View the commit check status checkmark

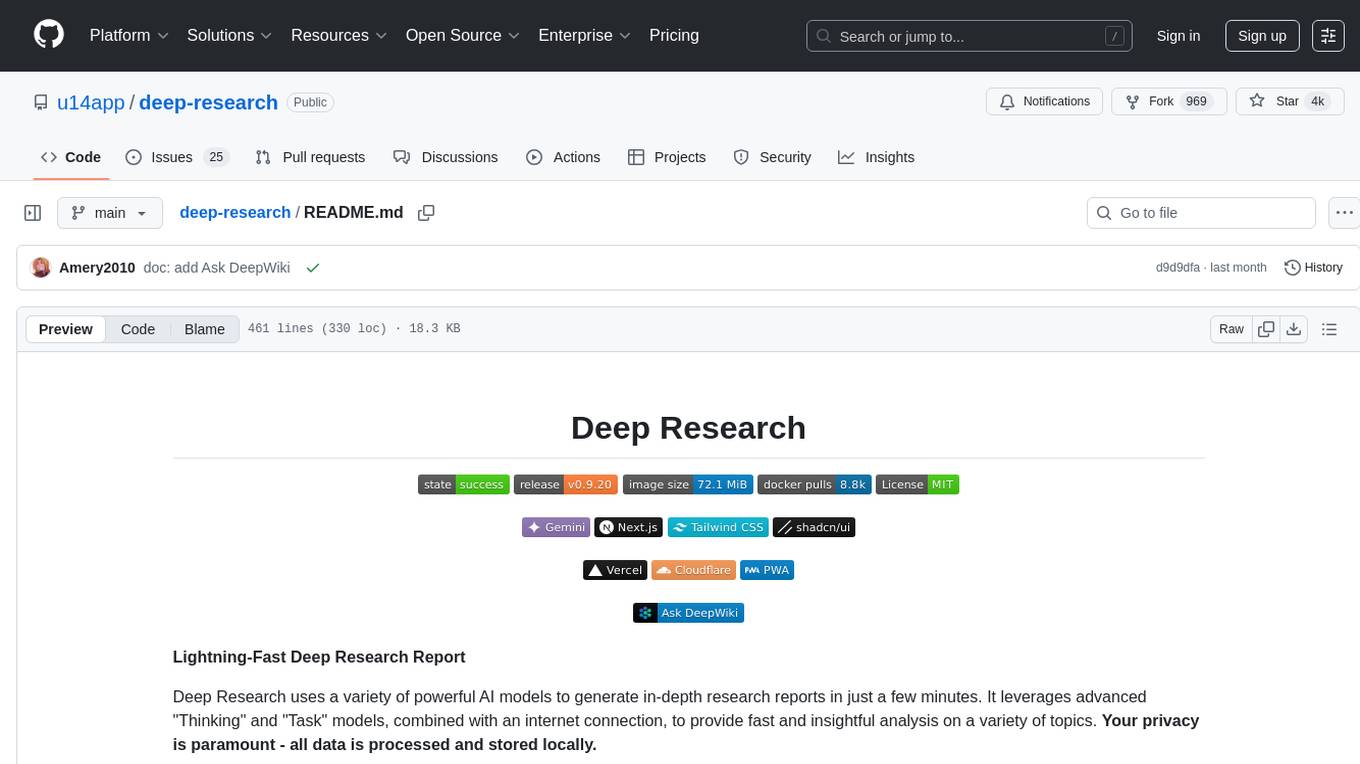coord(313,267)
